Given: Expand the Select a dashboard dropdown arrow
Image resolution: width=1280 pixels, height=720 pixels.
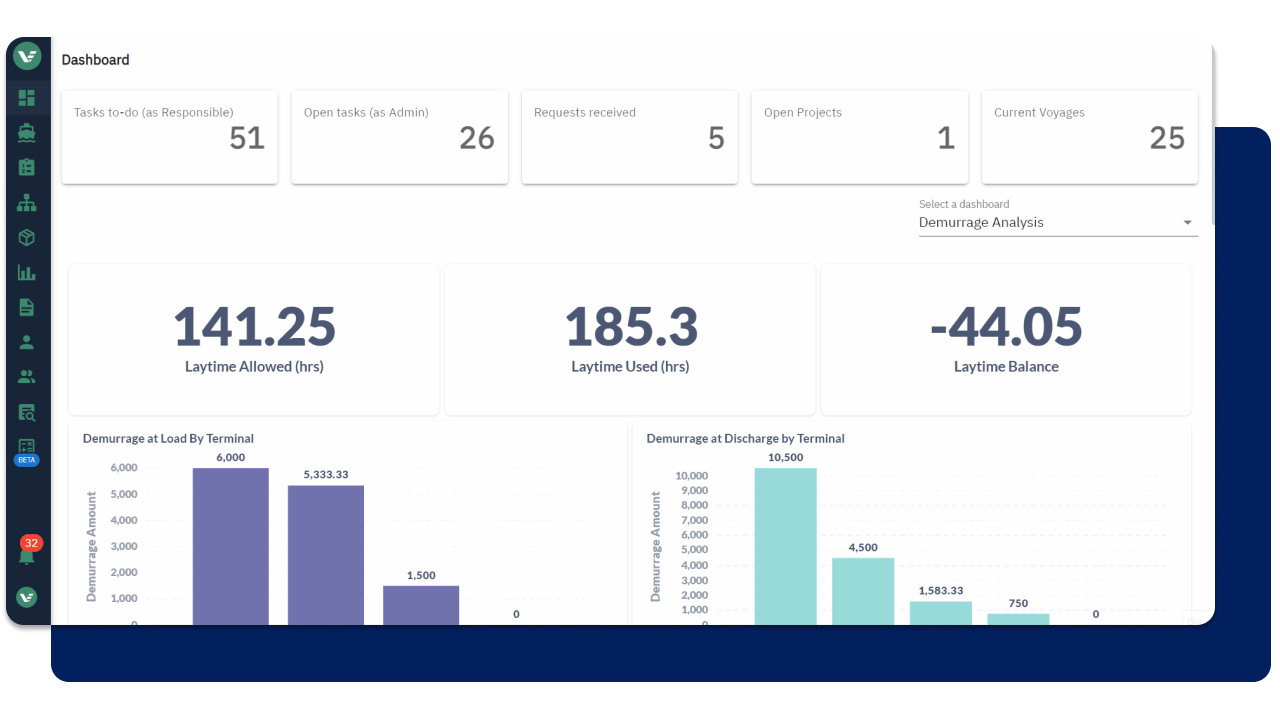Looking at the screenshot, I should click(1187, 223).
